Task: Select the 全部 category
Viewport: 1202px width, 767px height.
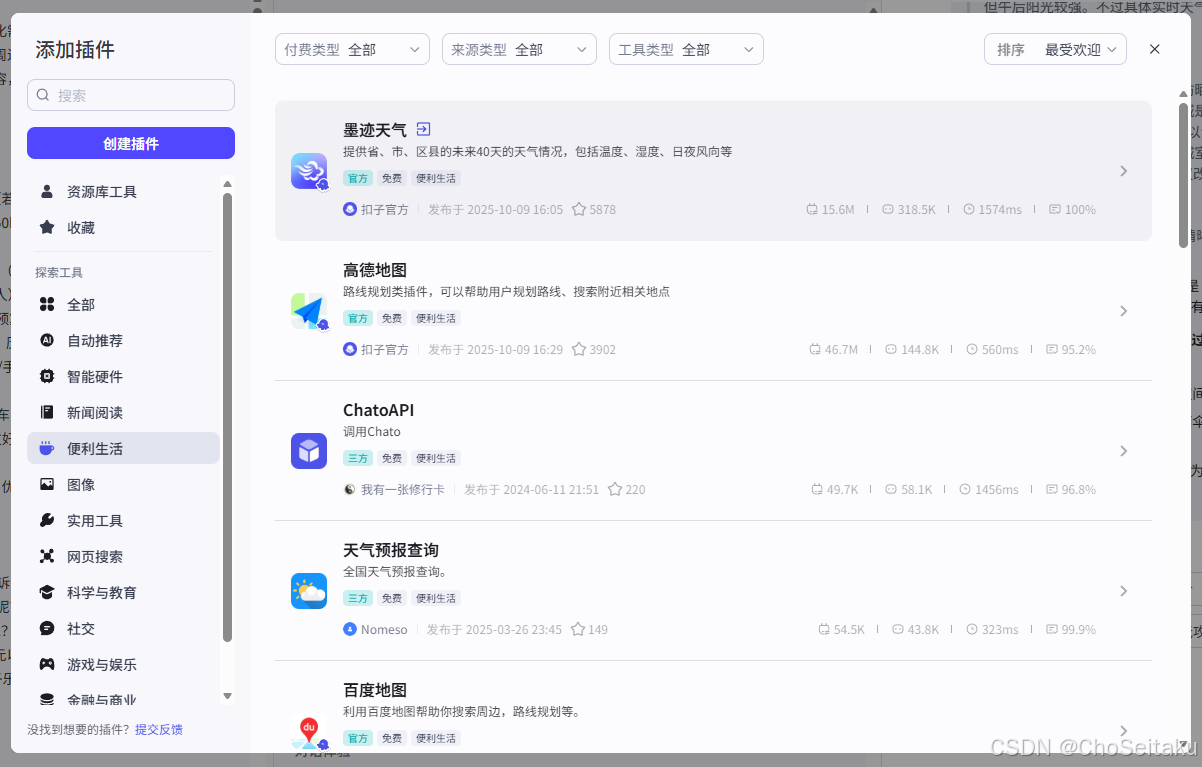Action: pyautogui.click(x=123, y=305)
